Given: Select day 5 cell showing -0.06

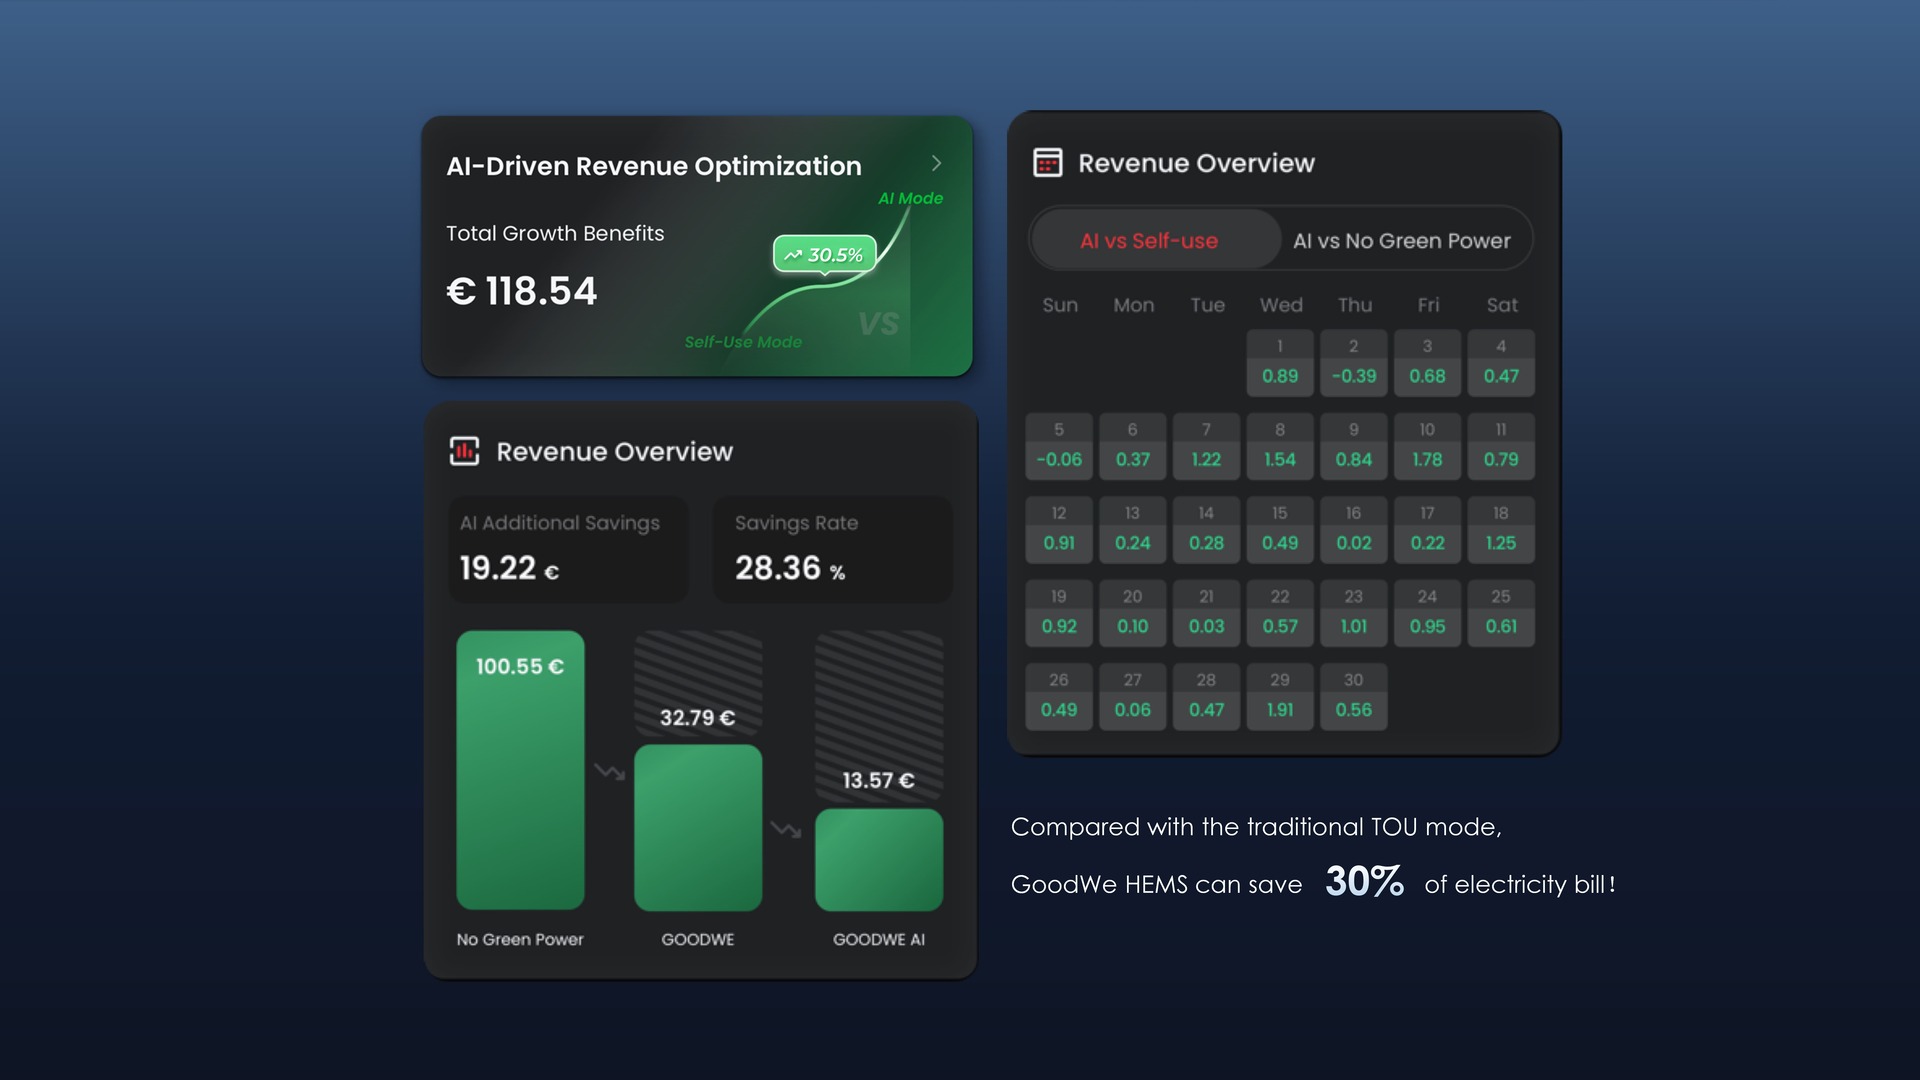Looking at the screenshot, I should pyautogui.click(x=1058, y=445).
